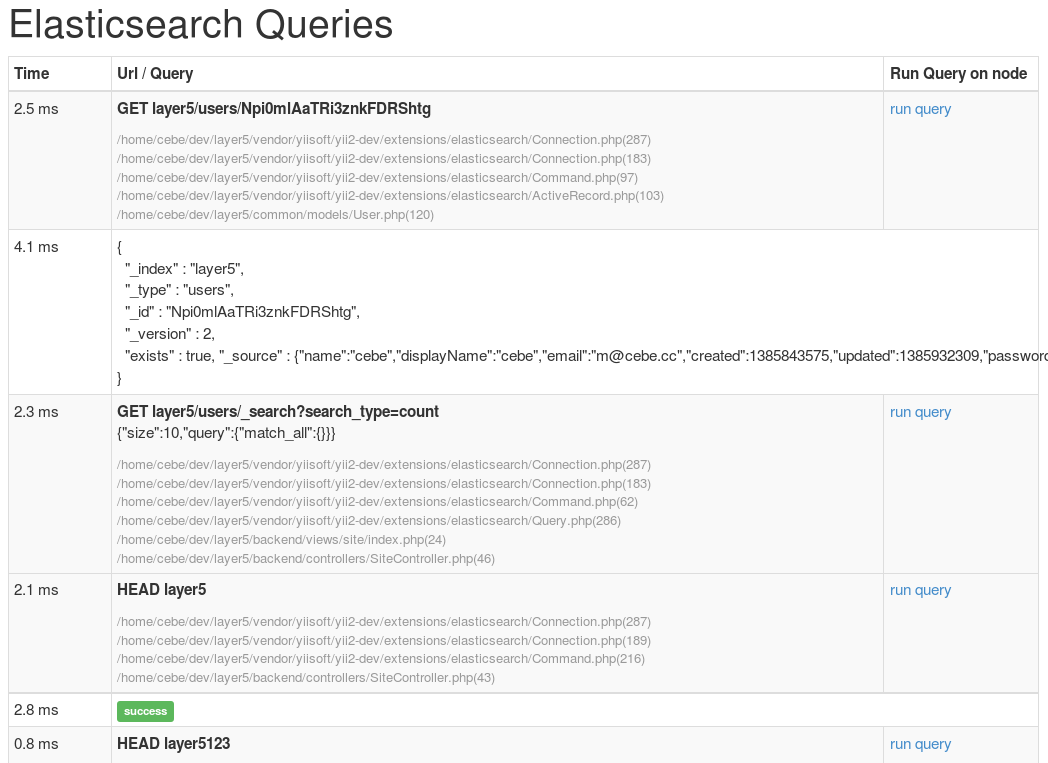The width and height of the screenshot is (1048, 763).
Task: Click run query for the GET users/Npi0mlAaTRi3znkFDRShtg request
Action: click(920, 109)
